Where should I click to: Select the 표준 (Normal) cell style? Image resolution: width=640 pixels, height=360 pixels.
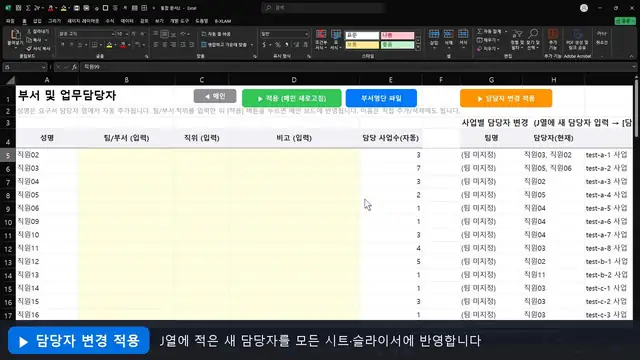point(362,36)
